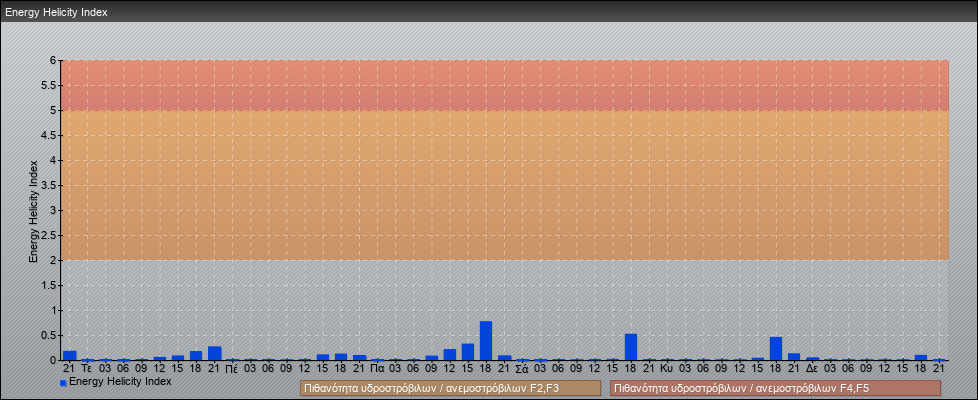Click the bar at 21 just before Πέ

215,353
